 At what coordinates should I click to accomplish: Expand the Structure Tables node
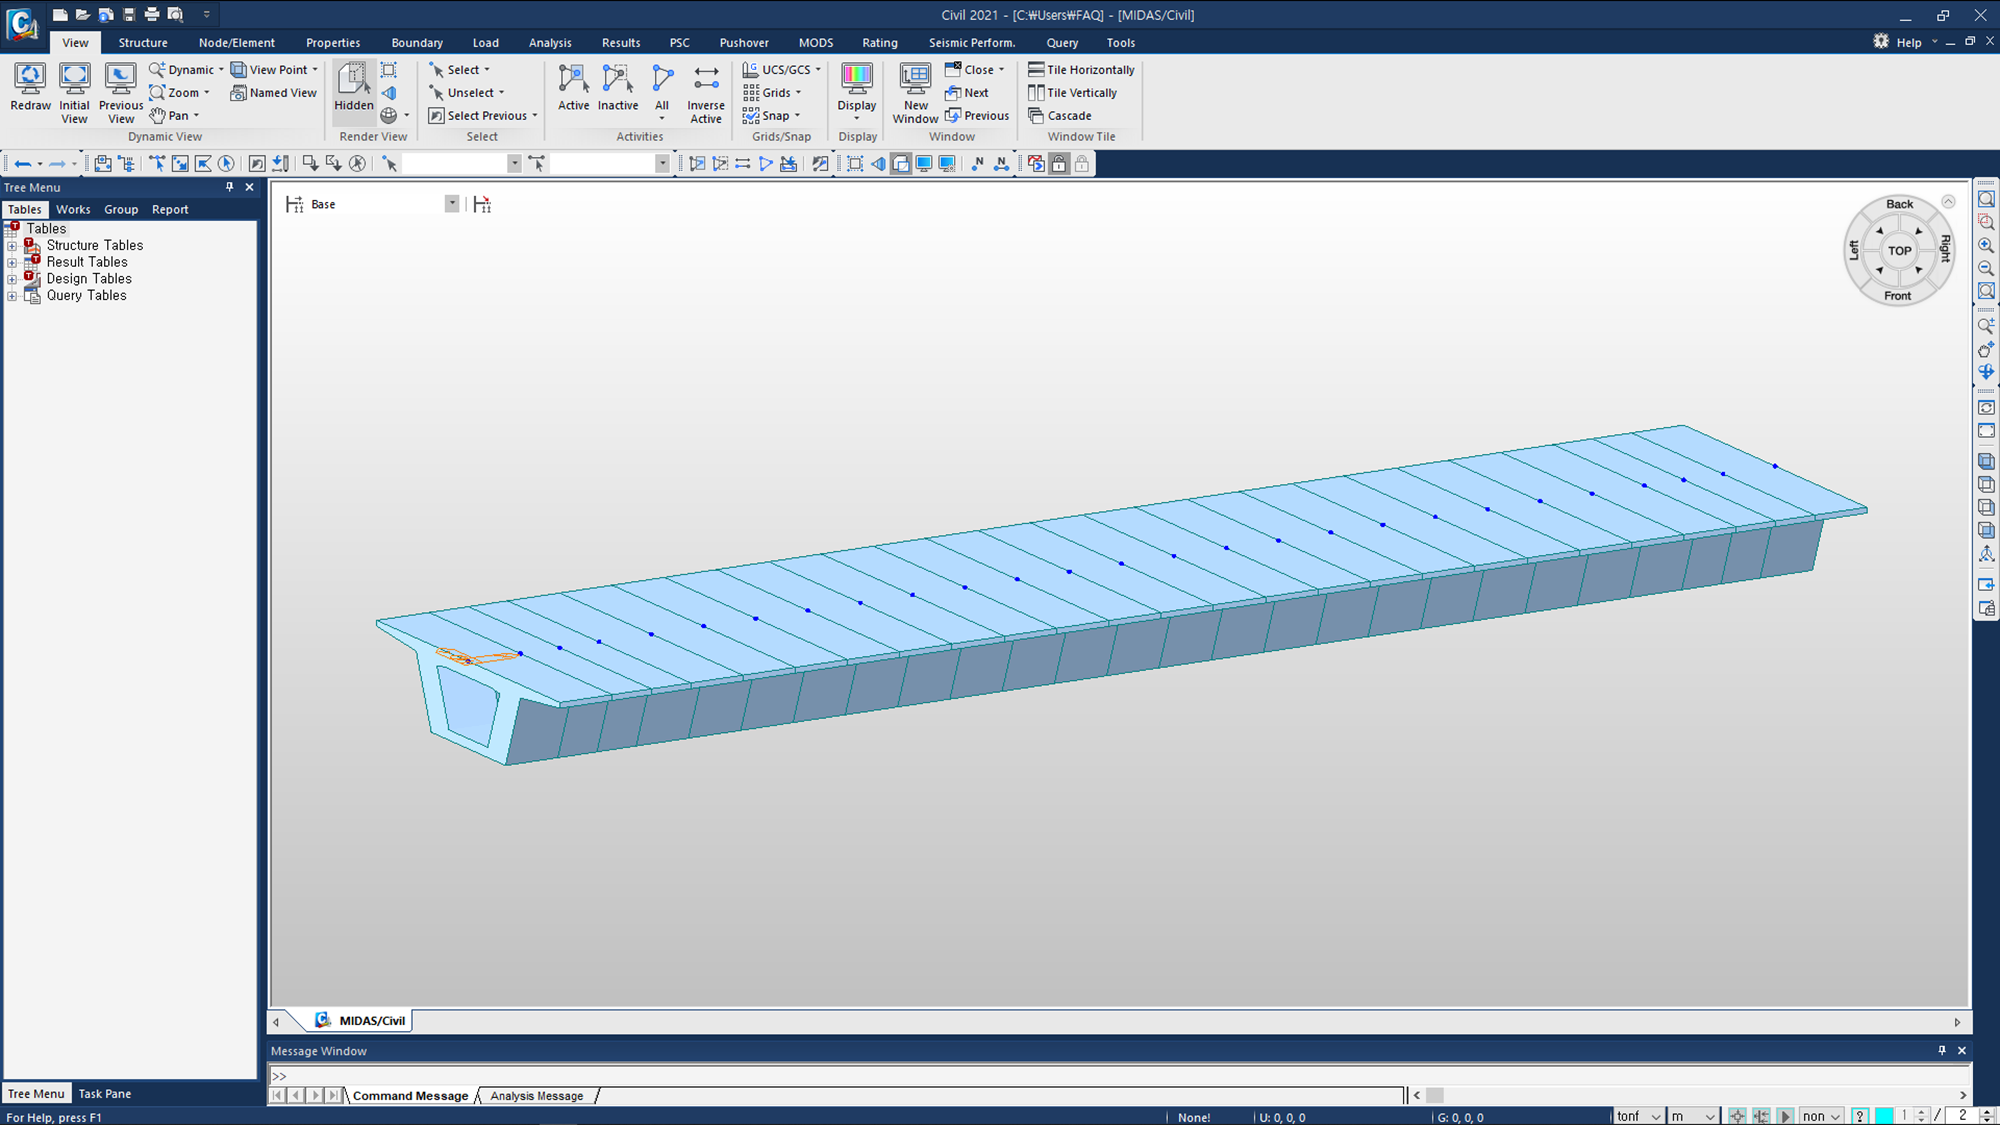(12, 246)
